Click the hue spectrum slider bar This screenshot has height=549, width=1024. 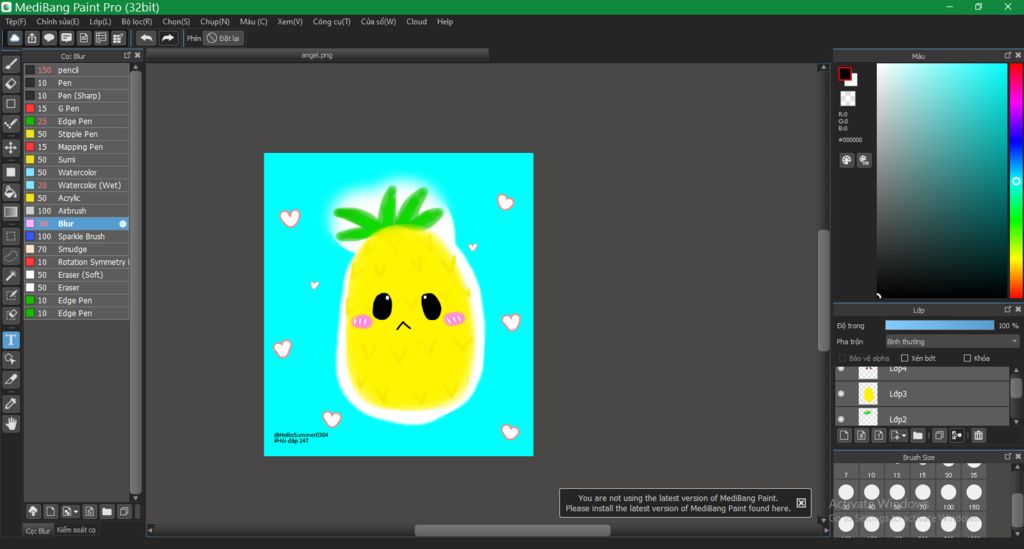1016,181
